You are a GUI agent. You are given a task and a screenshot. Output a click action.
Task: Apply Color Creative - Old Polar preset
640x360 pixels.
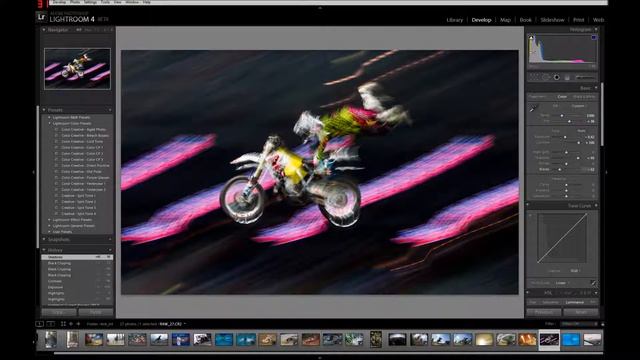[82, 172]
